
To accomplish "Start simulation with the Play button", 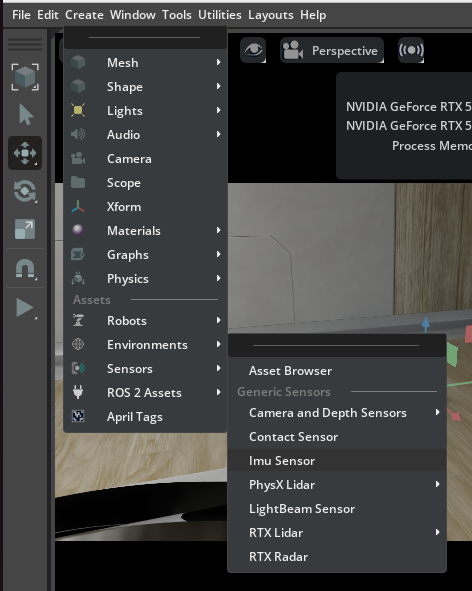I will [x=25, y=308].
